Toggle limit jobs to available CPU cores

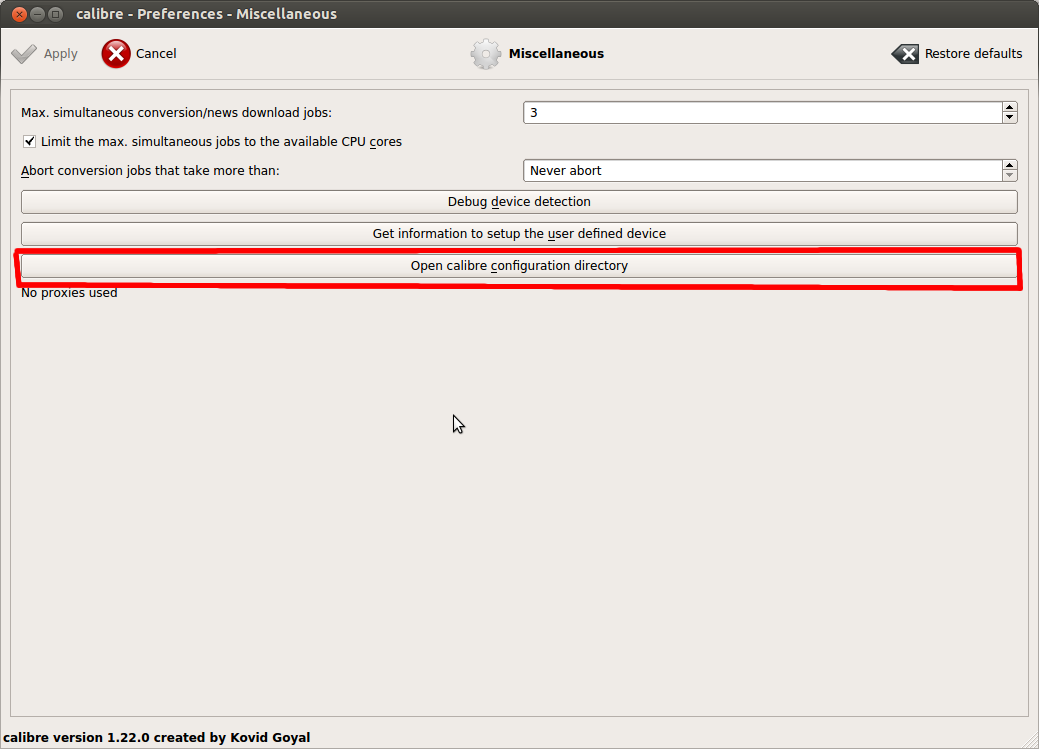coord(30,142)
